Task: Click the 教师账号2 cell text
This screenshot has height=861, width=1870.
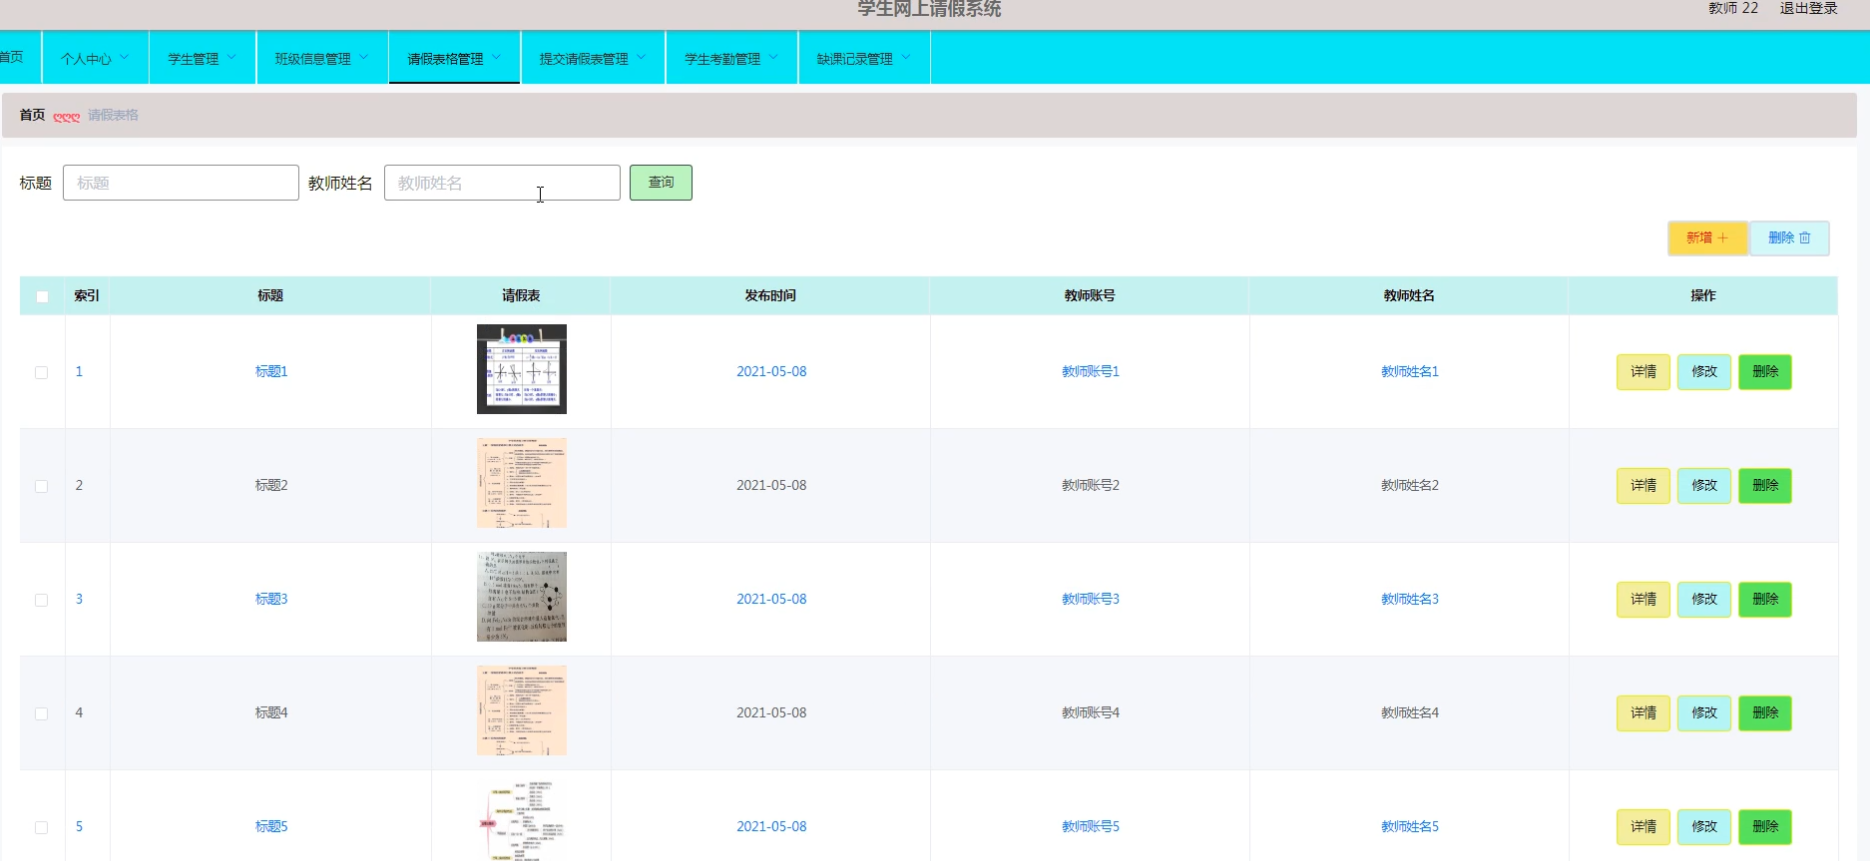Action: click(1090, 486)
